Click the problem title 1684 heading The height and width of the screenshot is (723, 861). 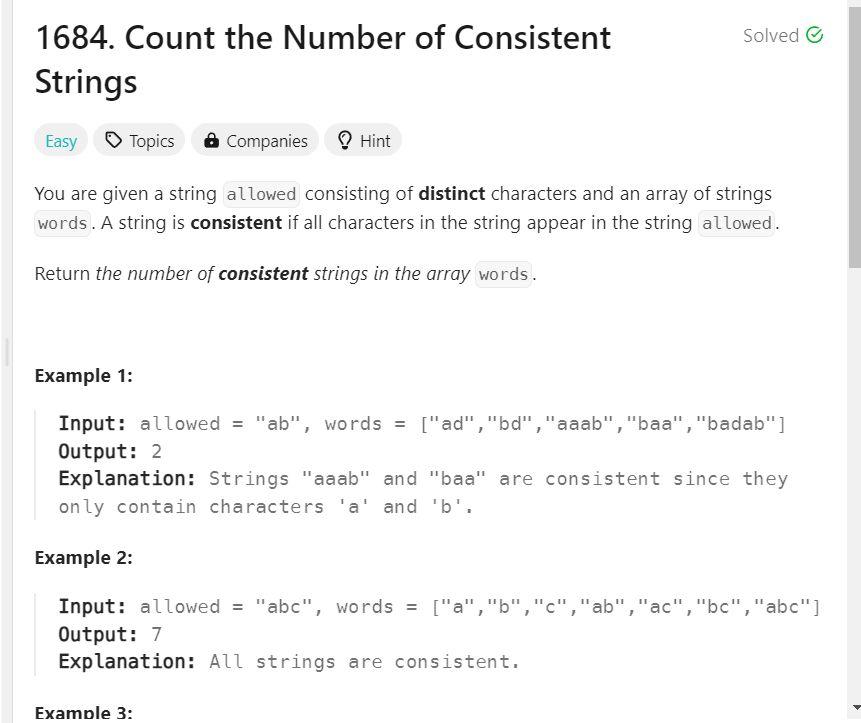point(323,60)
